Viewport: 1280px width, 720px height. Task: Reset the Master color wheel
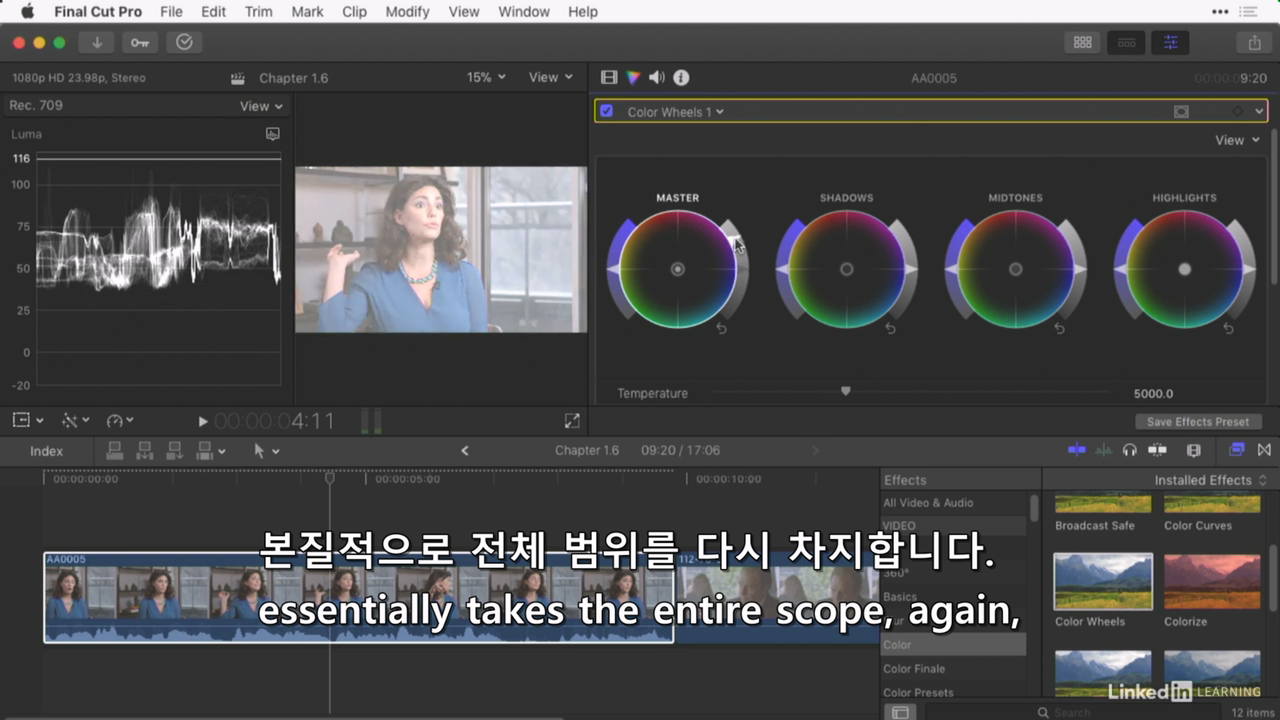point(722,328)
